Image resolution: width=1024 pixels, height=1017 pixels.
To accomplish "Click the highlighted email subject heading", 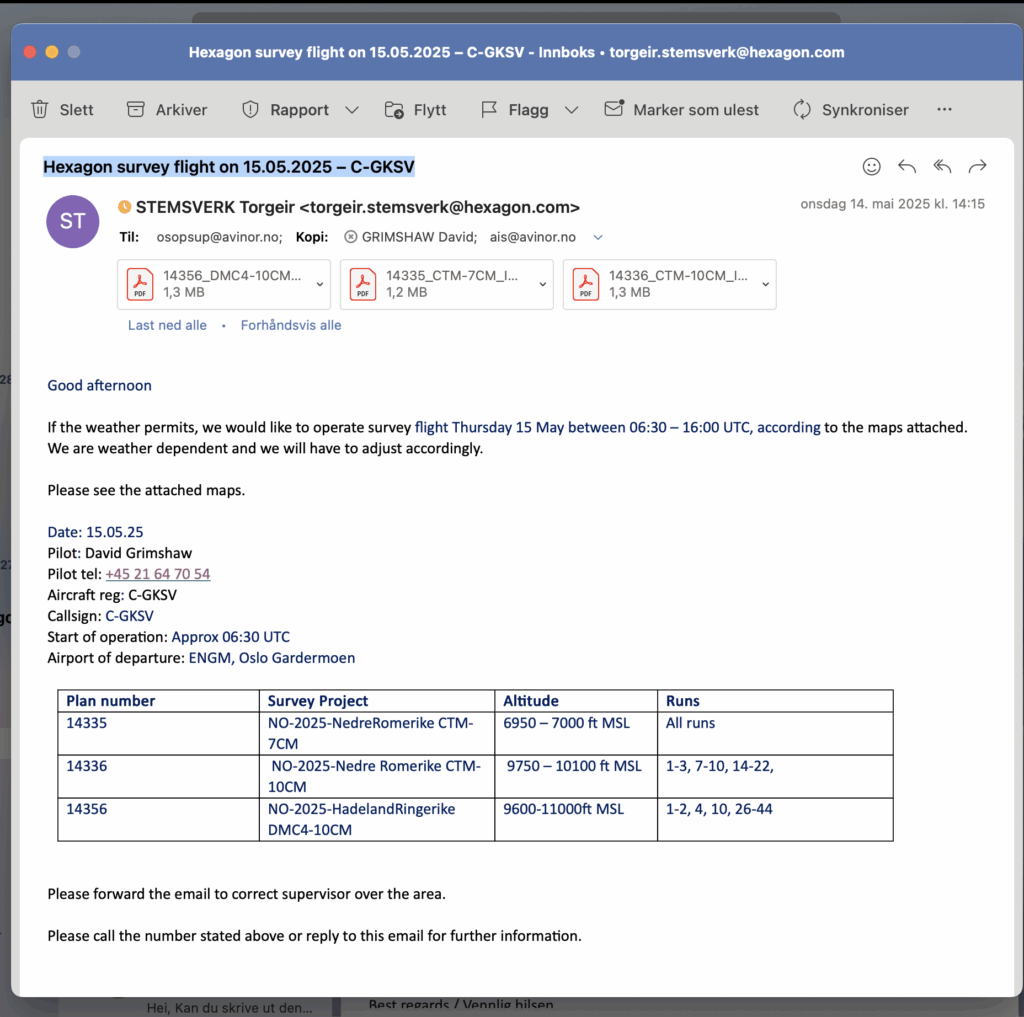I will point(229,167).
